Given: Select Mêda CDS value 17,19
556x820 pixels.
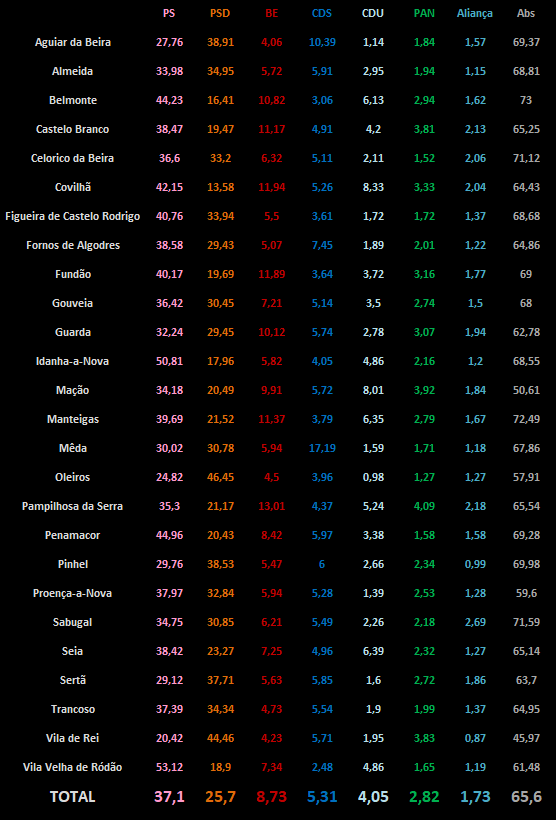Looking at the screenshot, I should click(322, 448).
